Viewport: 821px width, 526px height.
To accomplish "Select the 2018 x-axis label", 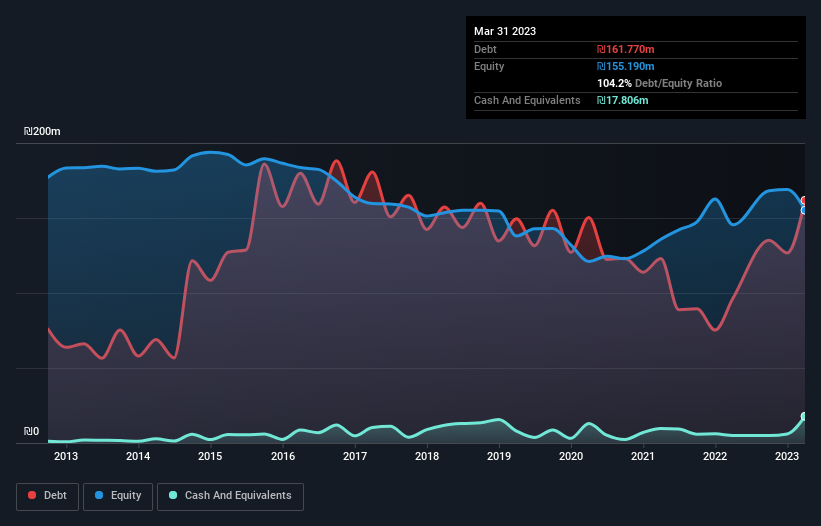I will (427, 456).
